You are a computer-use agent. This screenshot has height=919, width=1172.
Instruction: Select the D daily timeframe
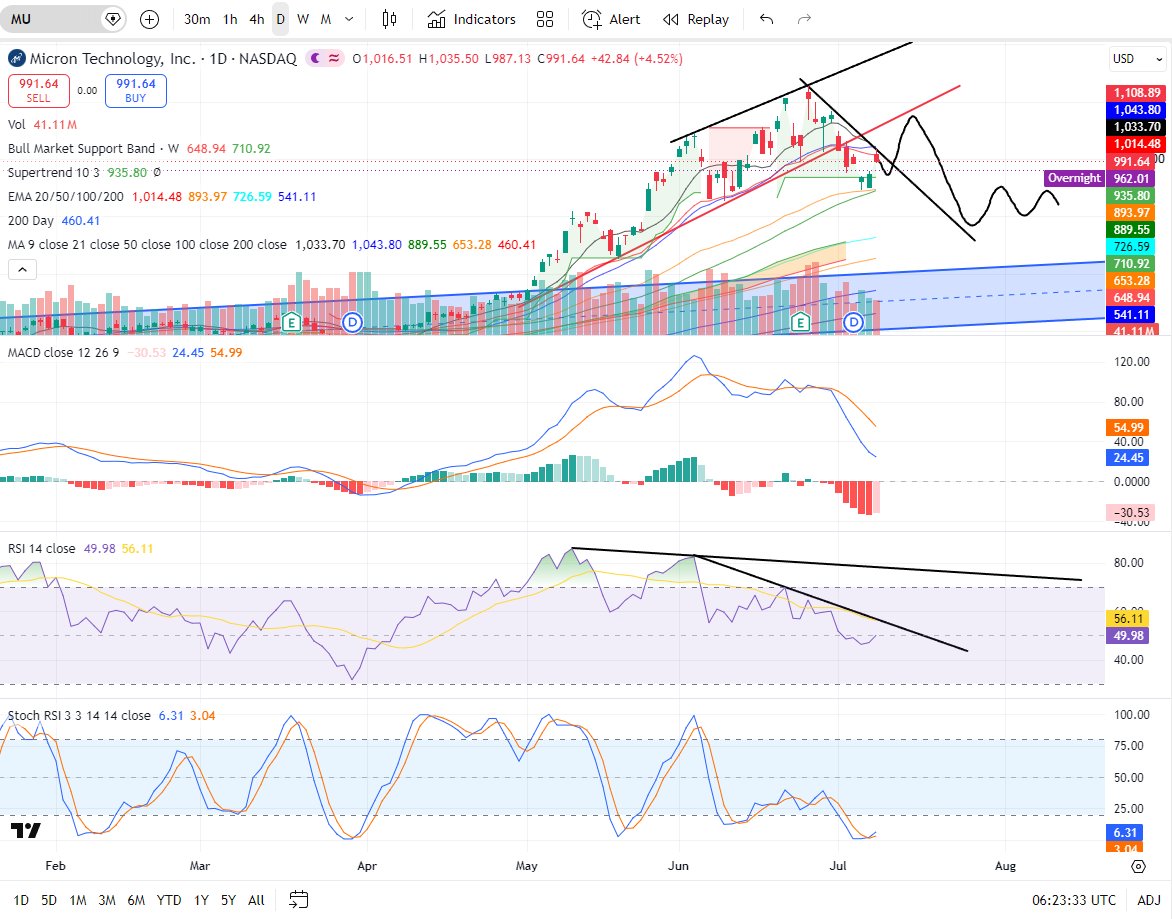tap(280, 19)
